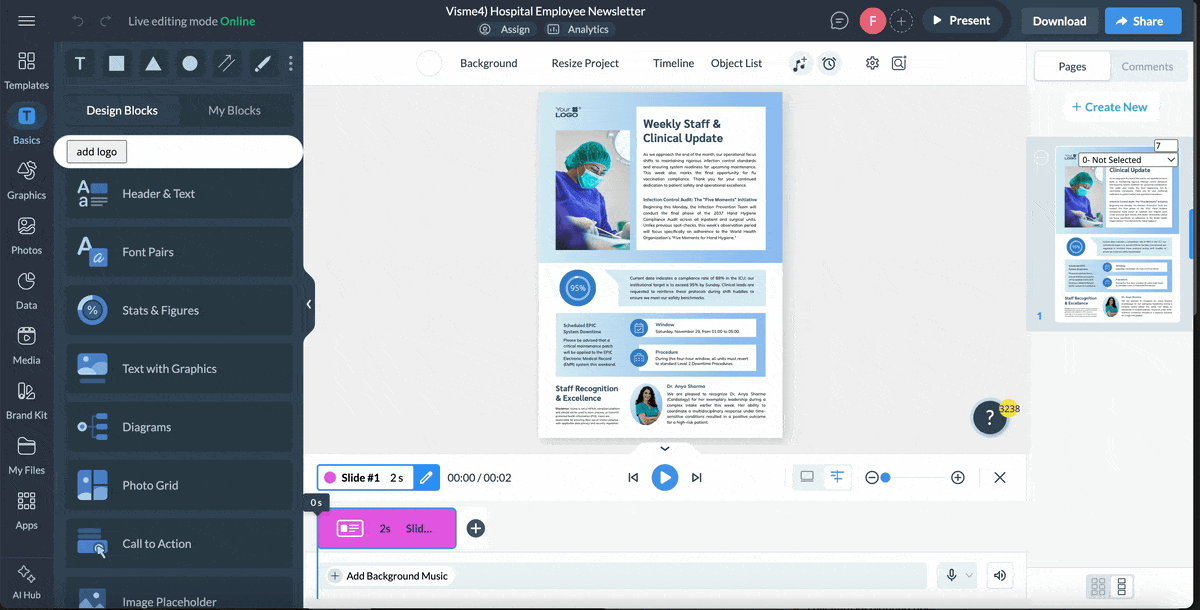The width and height of the screenshot is (1200, 610).
Task: Select the square shape tool
Action: click(116, 63)
